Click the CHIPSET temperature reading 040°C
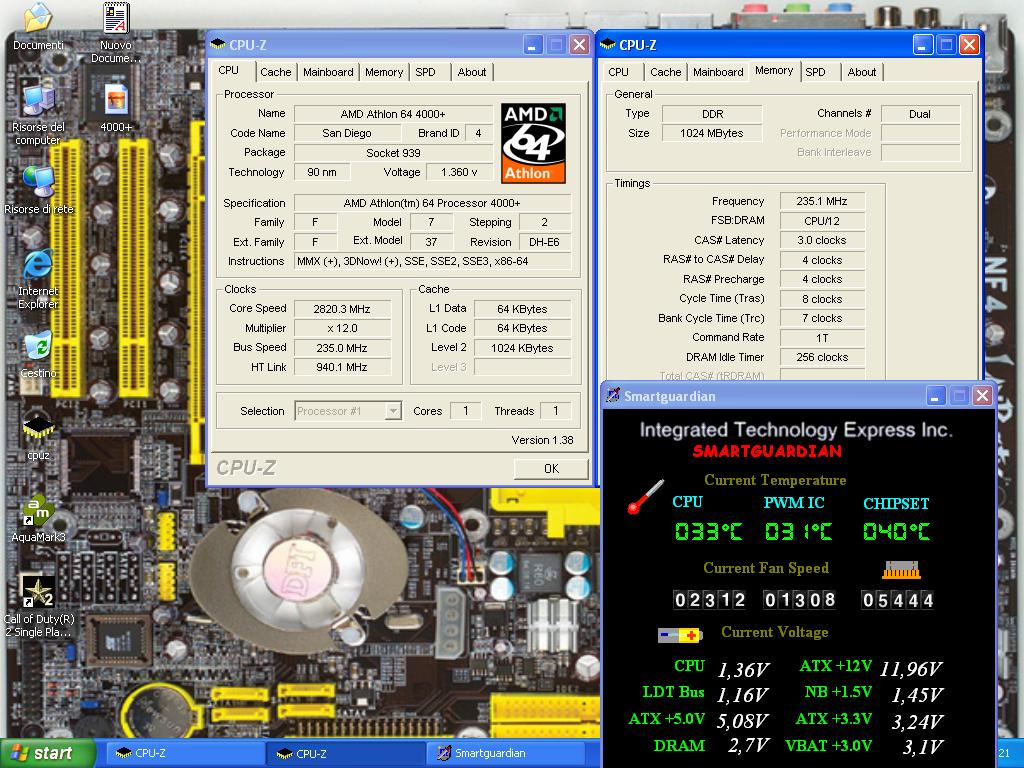 tap(896, 531)
